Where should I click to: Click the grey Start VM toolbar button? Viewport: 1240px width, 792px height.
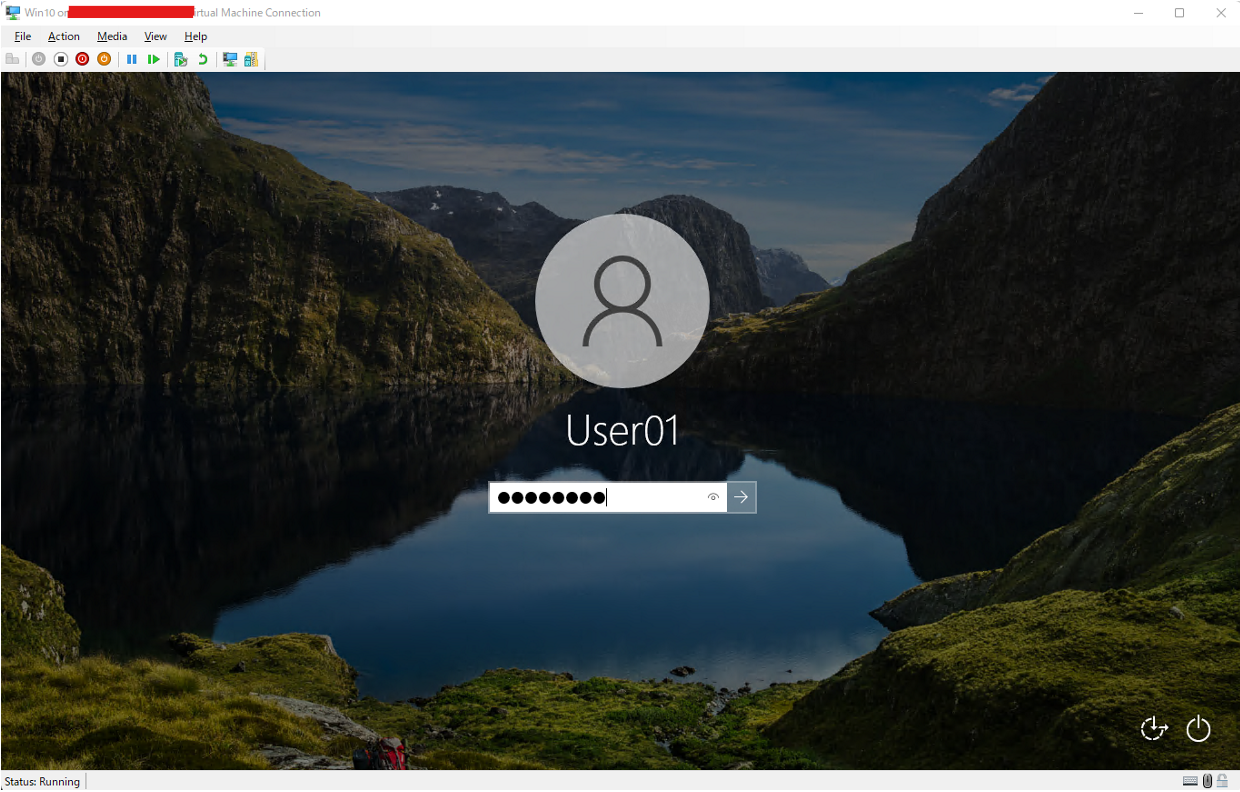click(38, 59)
